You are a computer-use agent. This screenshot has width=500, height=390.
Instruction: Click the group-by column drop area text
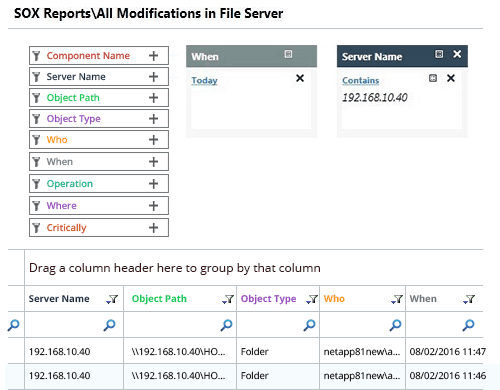point(175,268)
